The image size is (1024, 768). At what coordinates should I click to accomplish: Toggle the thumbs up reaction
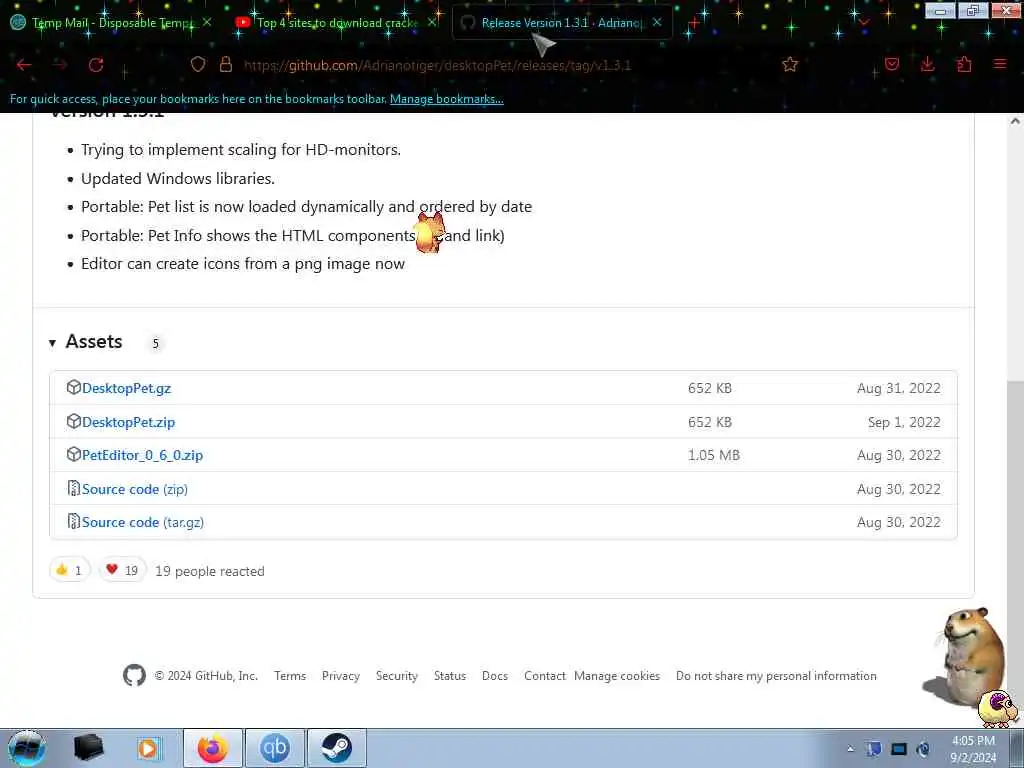tap(69, 570)
